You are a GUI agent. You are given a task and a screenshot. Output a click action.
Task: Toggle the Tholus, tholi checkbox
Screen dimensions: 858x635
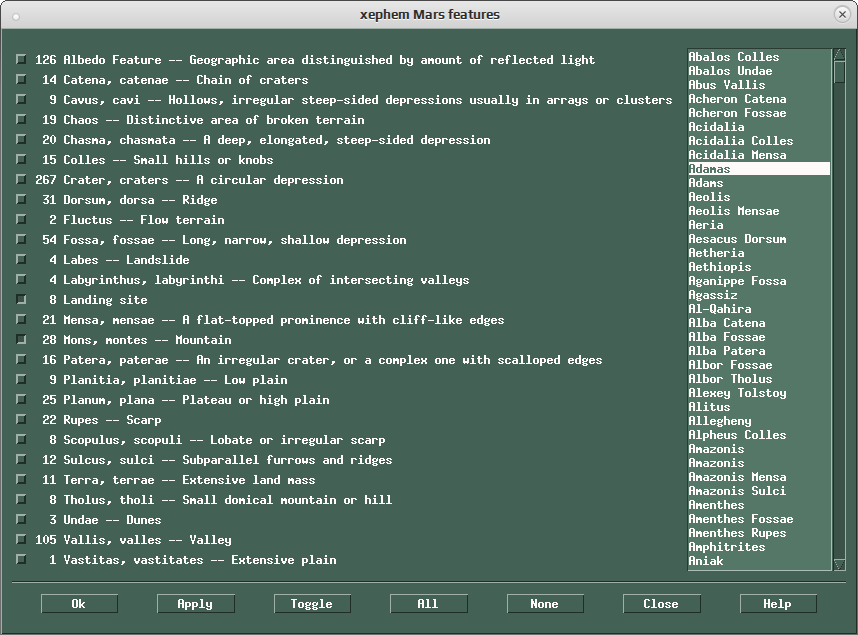(21, 499)
